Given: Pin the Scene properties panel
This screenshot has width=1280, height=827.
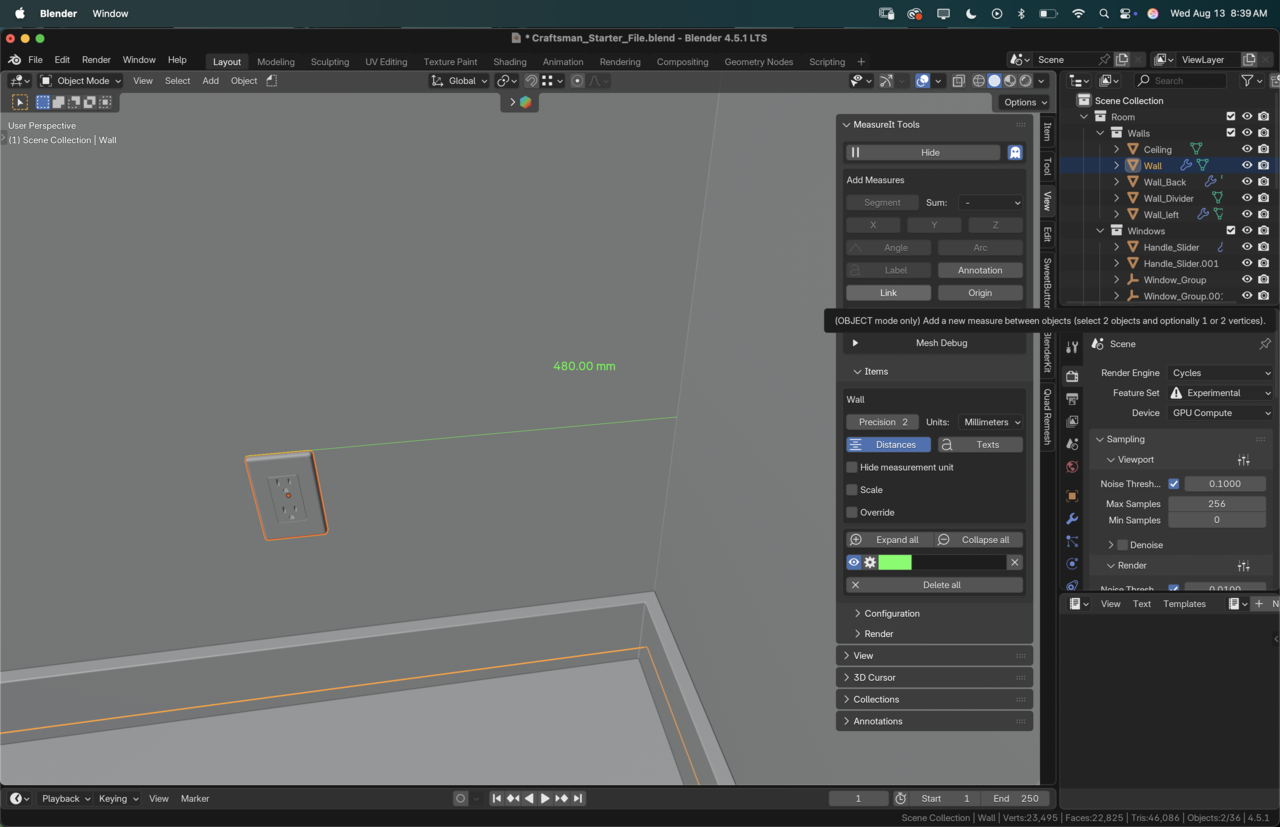Looking at the screenshot, I should point(1264,344).
